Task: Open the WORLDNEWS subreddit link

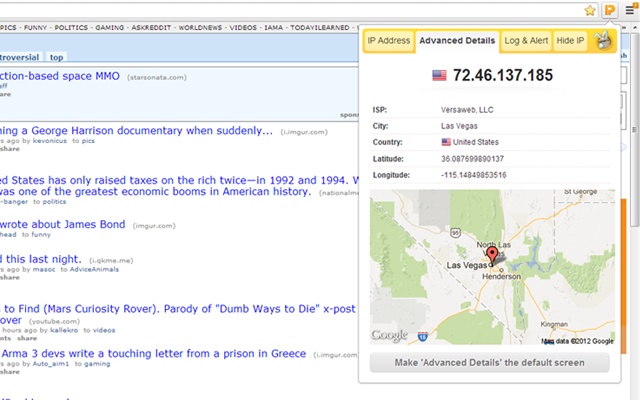Action: 200,28
